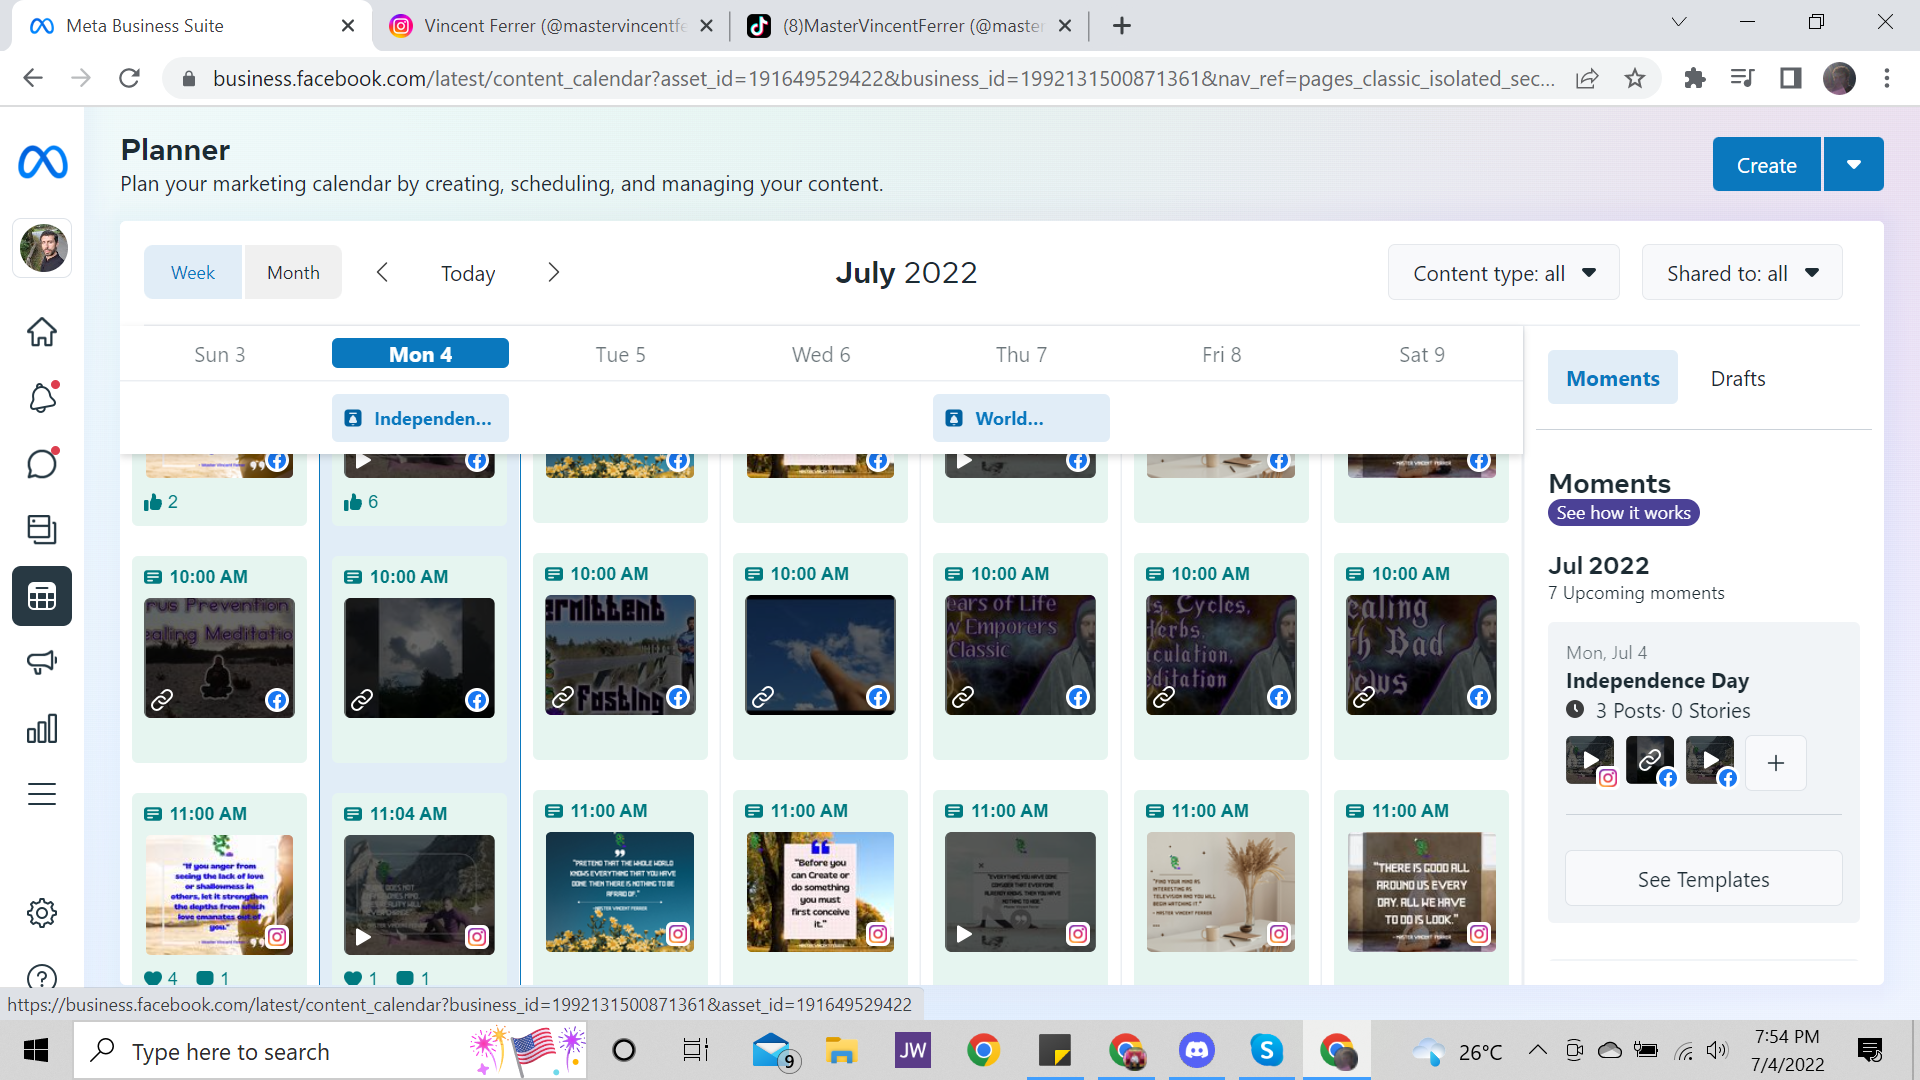Switch to the Drafts tab
The image size is (1920, 1080).
click(x=1737, y=379)
